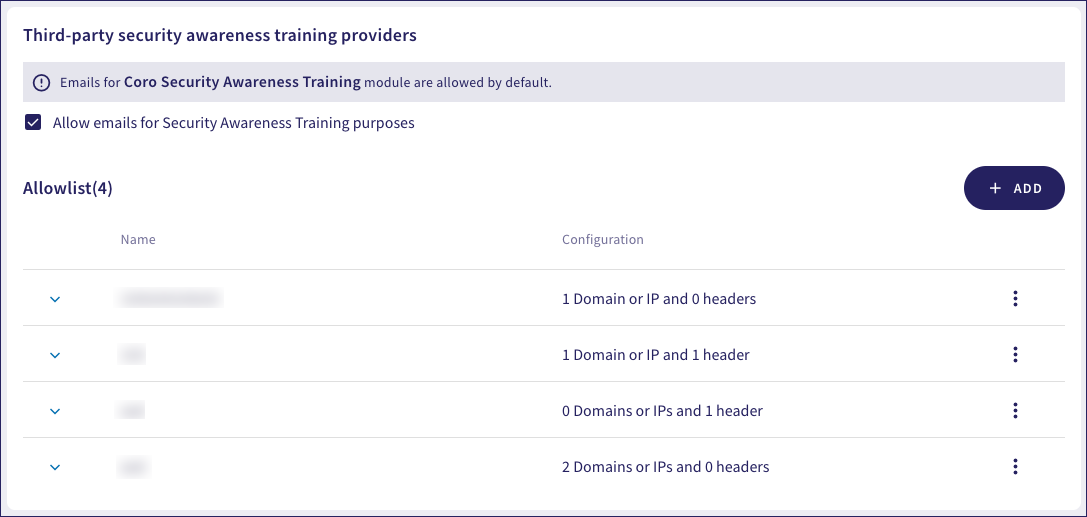Select the "2 Domains or IPs and 0 headers" text
This screenshot has width=1087, height=517.
[x=666, y=466]
